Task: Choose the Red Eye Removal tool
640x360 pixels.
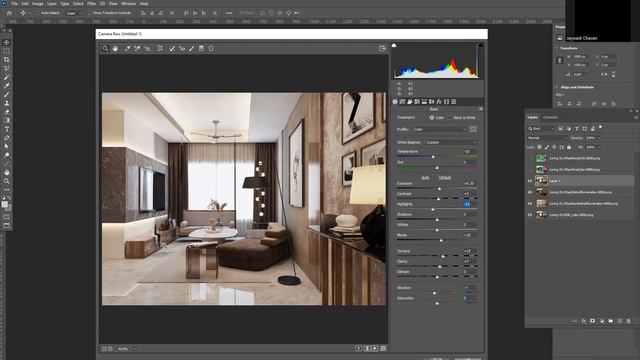Action: (182, 49)
